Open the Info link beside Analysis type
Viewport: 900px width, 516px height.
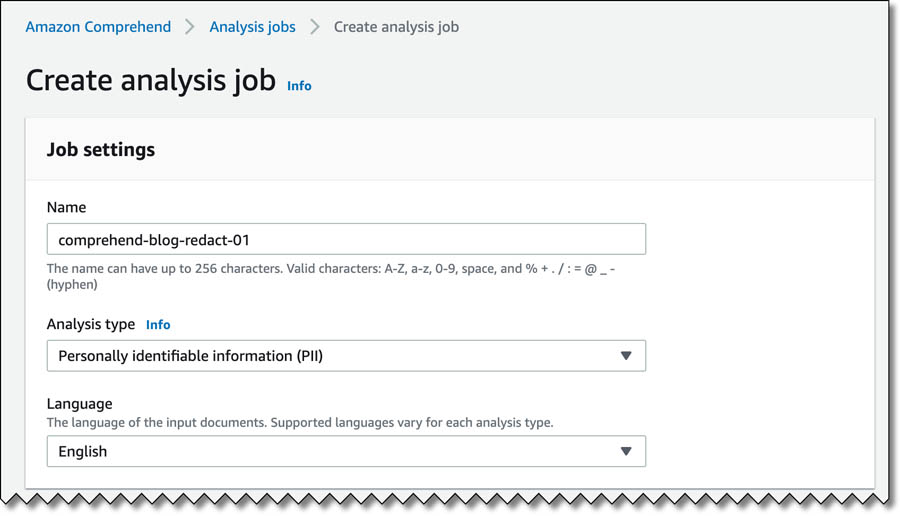click(158, 325)
